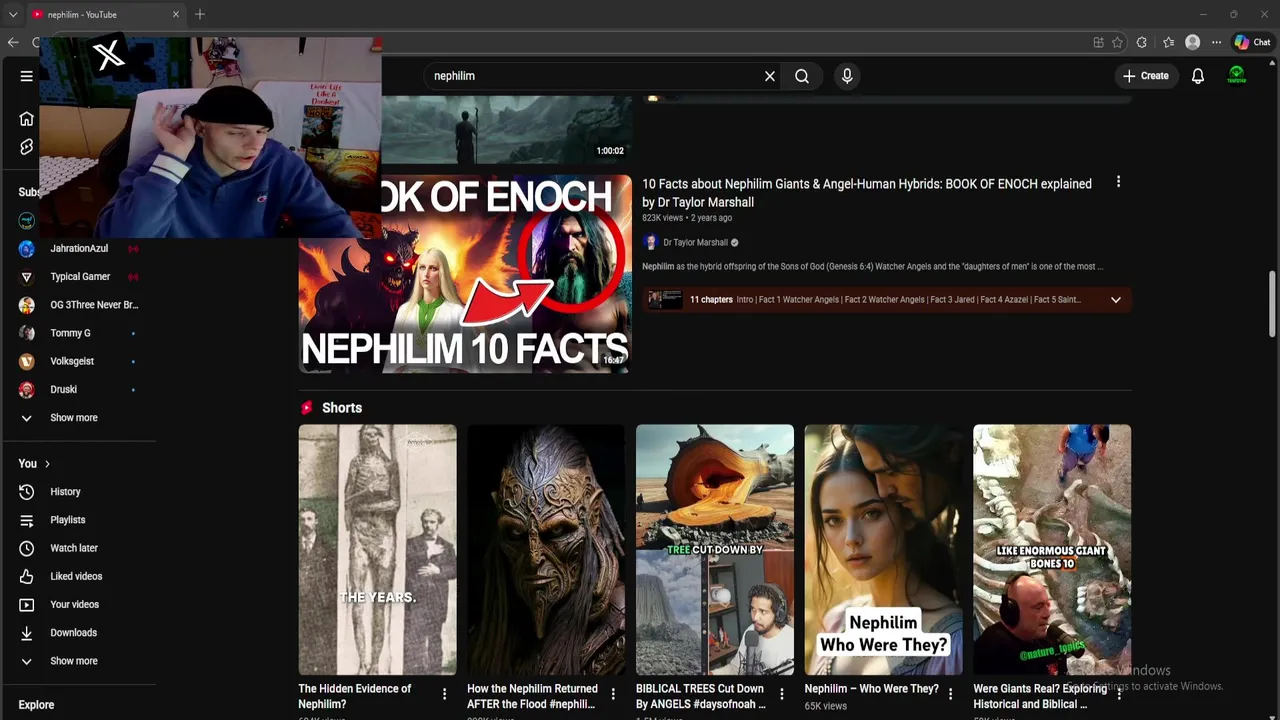Open options for Who Were They short

(950, 693)
